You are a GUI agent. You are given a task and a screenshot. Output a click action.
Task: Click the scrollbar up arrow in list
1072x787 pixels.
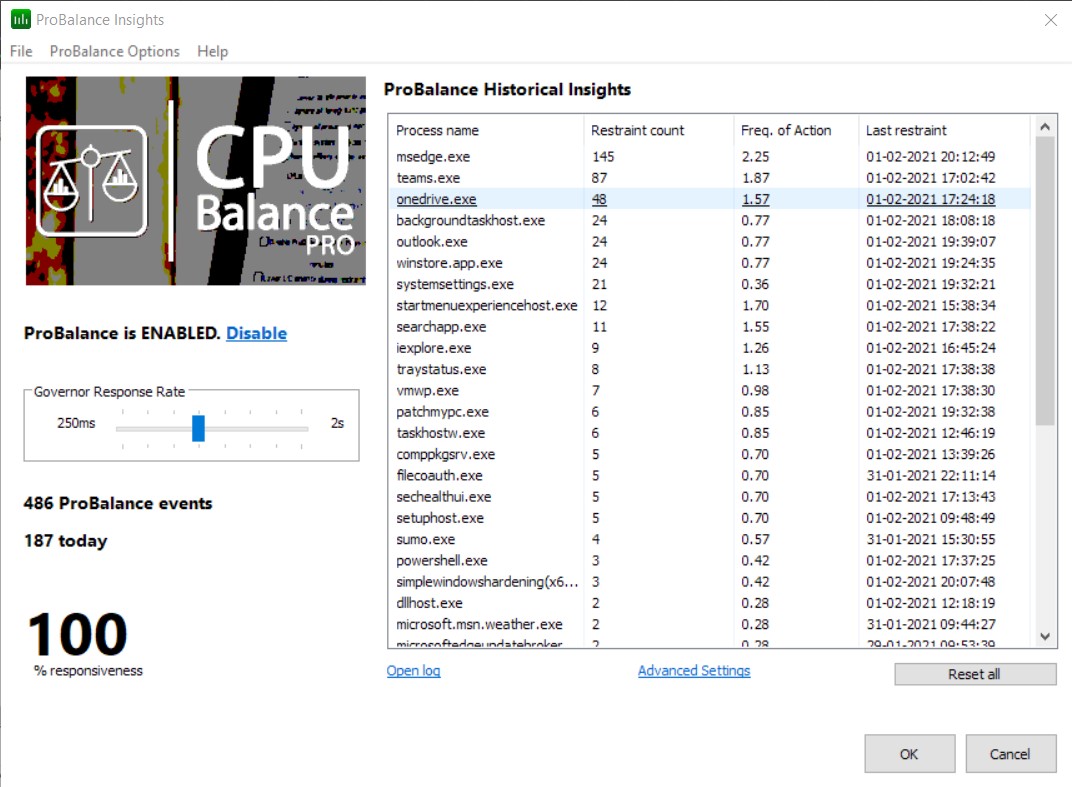(x=1045, y=126)
